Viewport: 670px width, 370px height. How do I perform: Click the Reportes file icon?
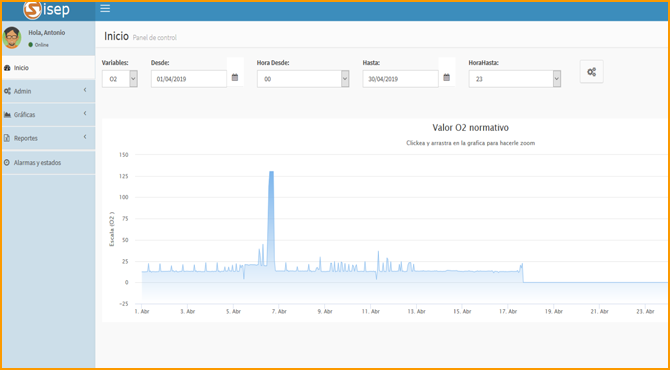coord(6,138)
